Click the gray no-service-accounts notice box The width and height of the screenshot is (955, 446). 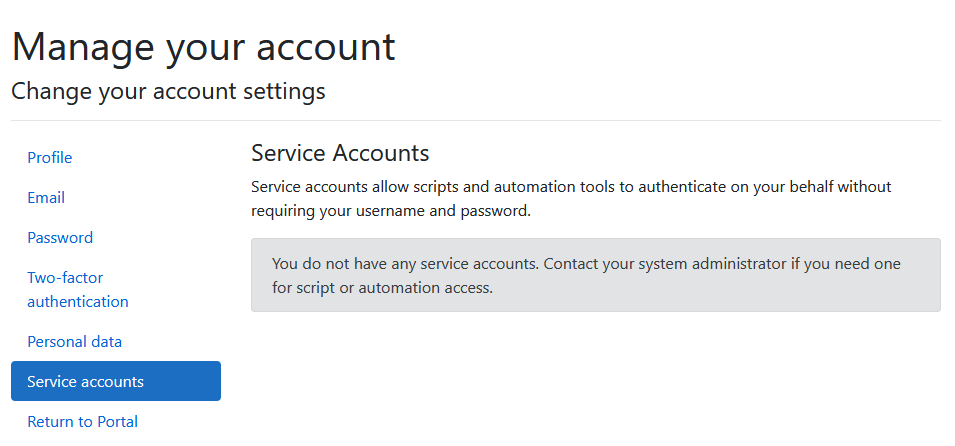coord(595,275)
